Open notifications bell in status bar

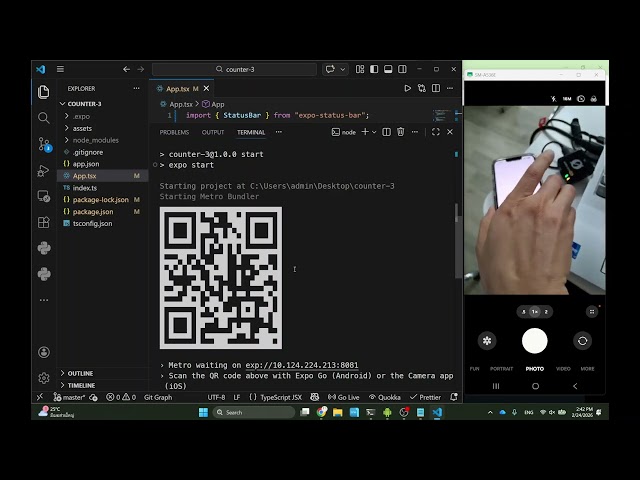(453, 397)
